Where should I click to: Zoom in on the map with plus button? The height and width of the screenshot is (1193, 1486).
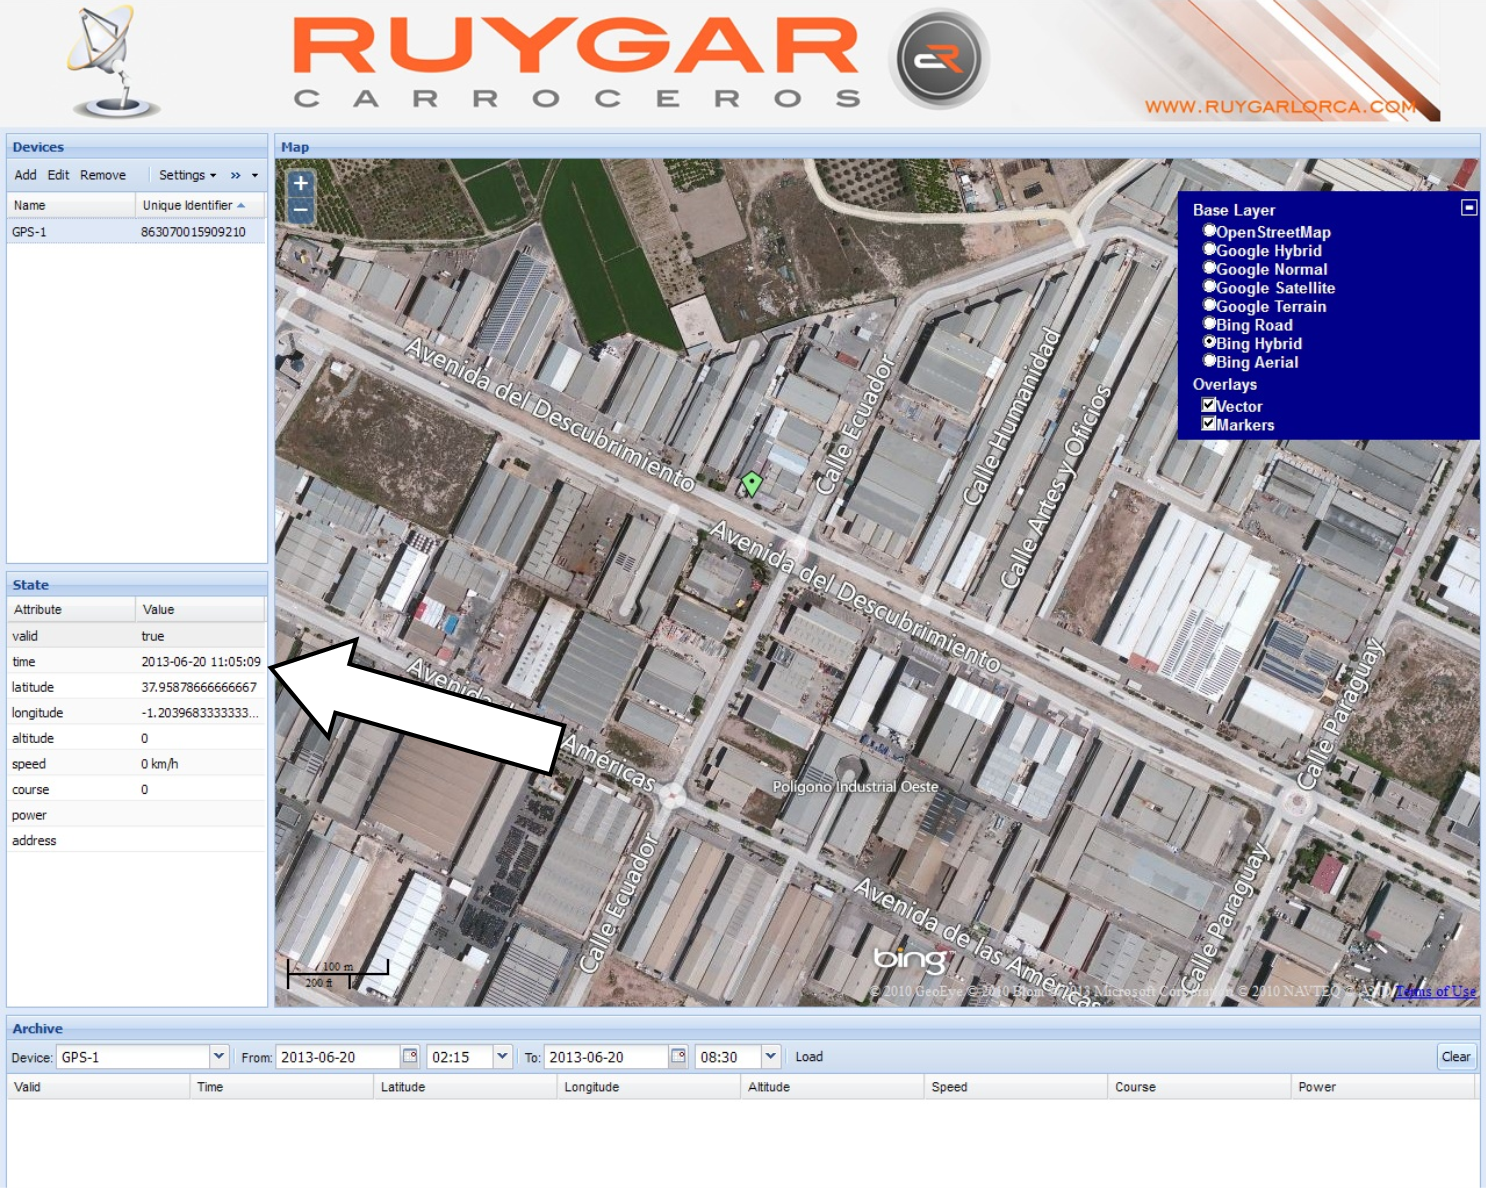click(x=300, y=183)
